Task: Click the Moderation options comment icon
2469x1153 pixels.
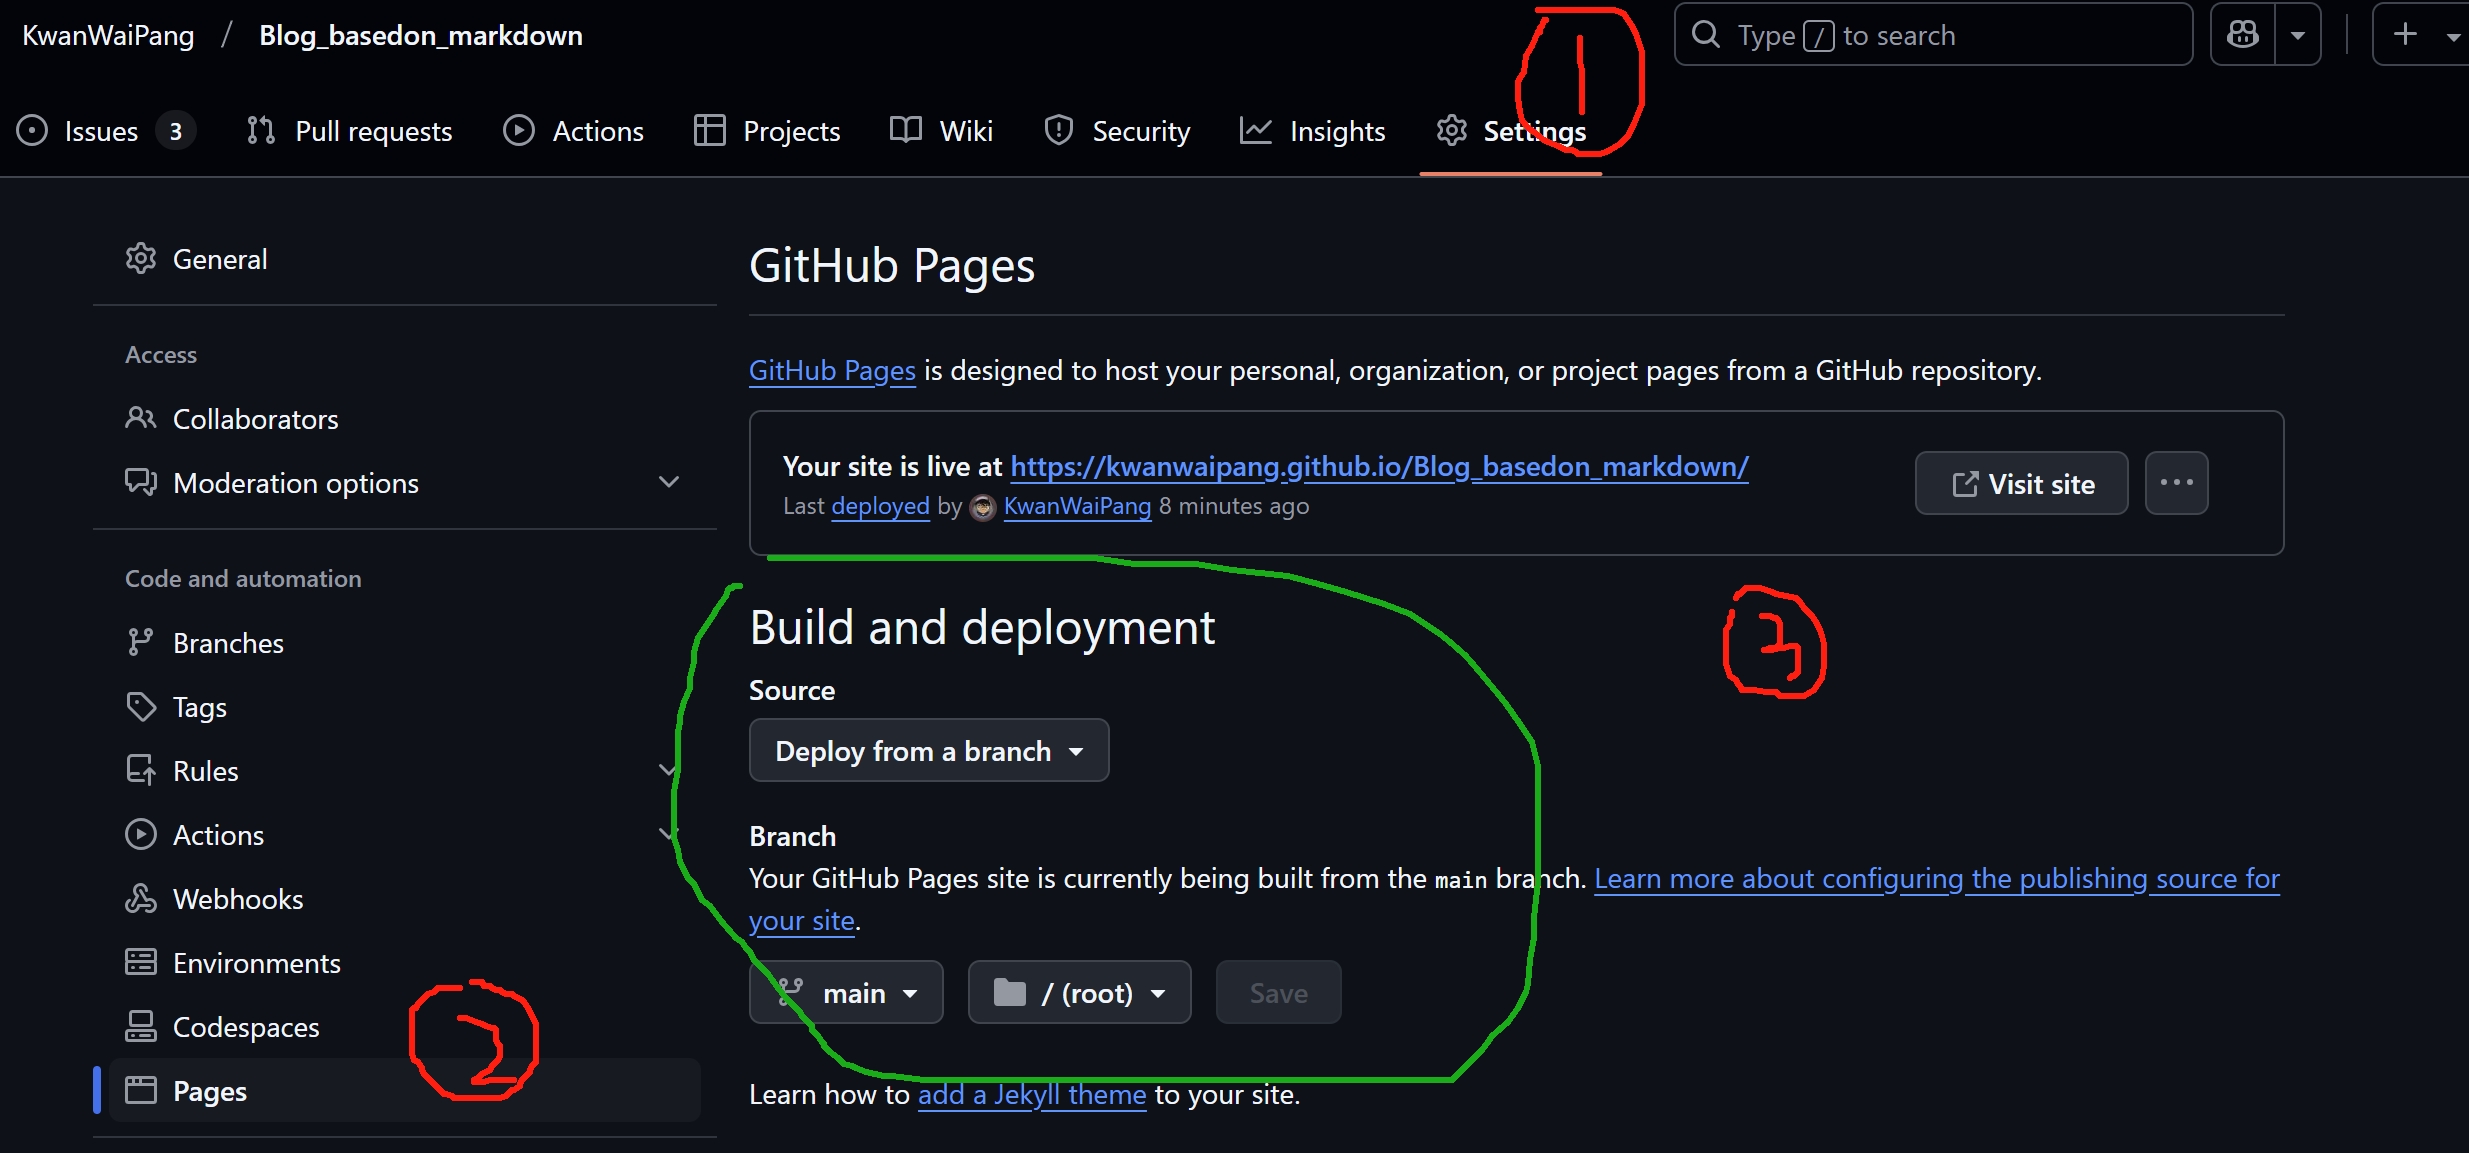Action: 141,483
